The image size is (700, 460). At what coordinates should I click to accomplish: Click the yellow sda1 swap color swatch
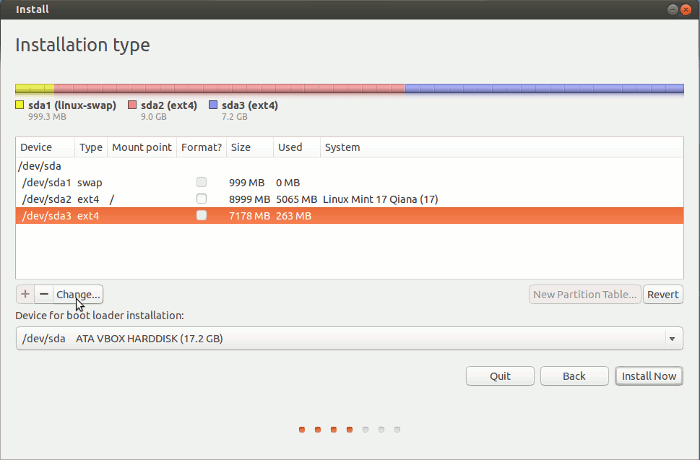pos(20,105)
